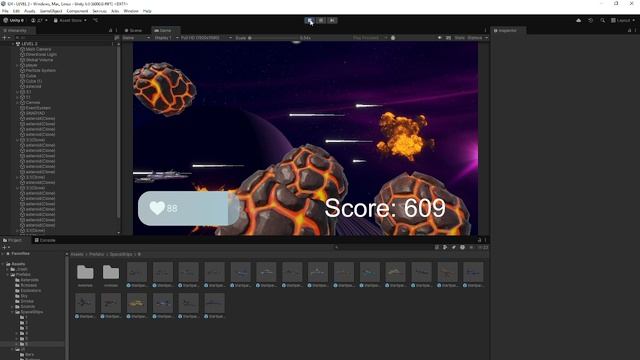This screenshot has height=360, width=640.
Task: Toggle the Project panel lock icon
Action: click(x=480, y=240)
